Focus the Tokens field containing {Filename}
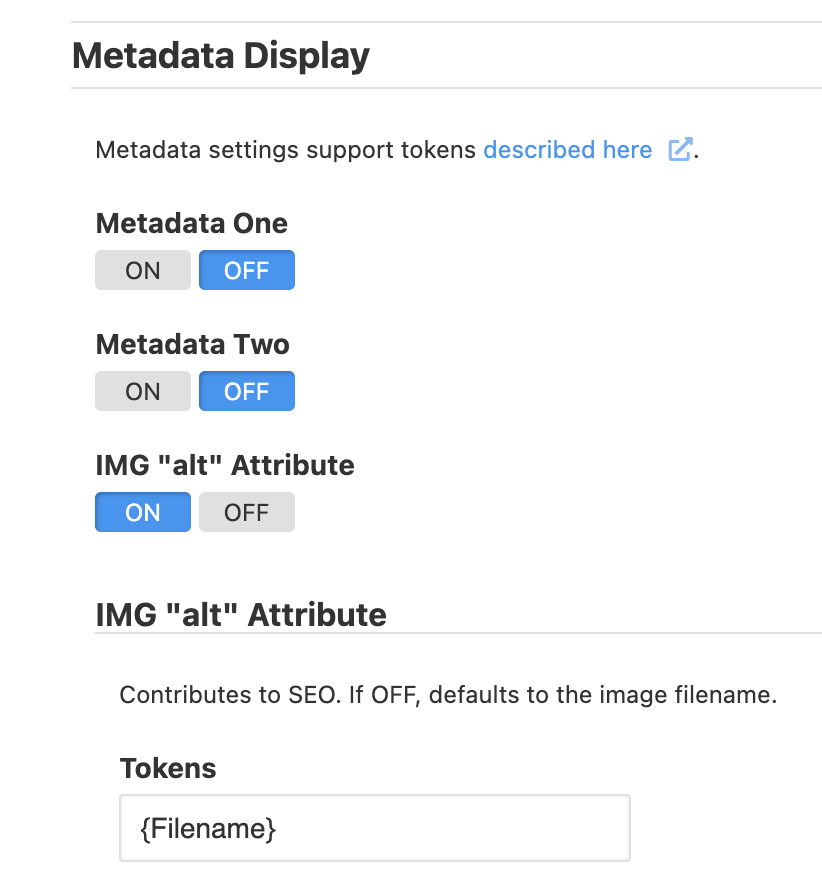This screenshot has height=892, width=822. click(x=374, y=828)
